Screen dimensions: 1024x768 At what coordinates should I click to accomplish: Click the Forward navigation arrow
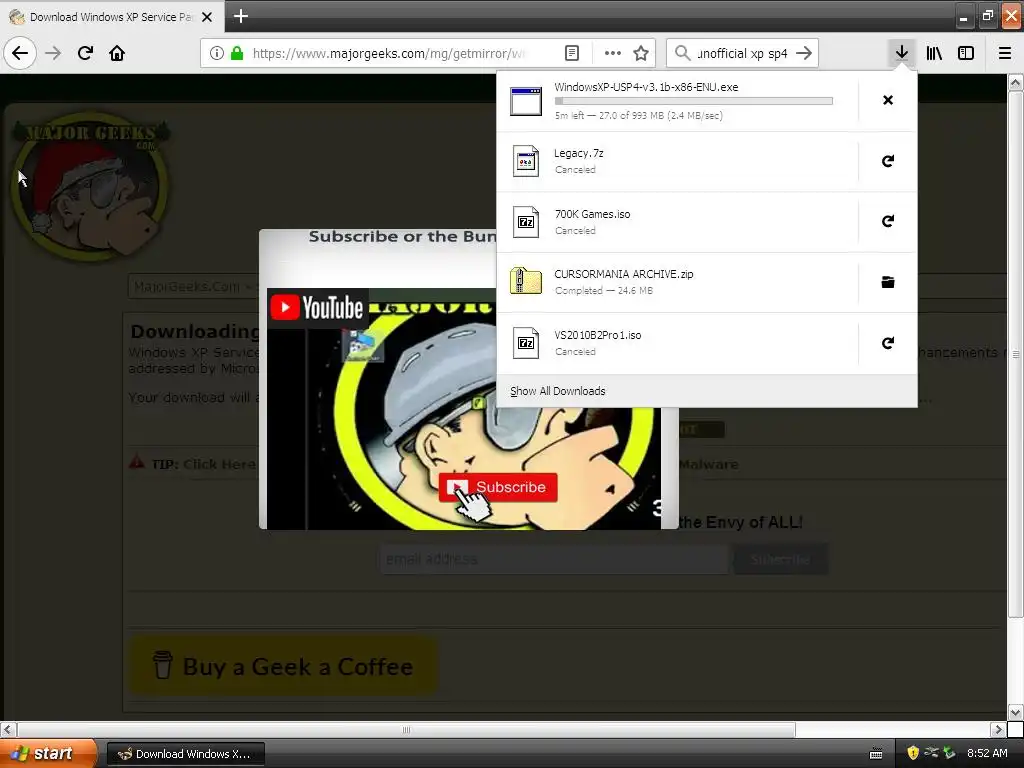pyautogui.click(x=53, y=53)
